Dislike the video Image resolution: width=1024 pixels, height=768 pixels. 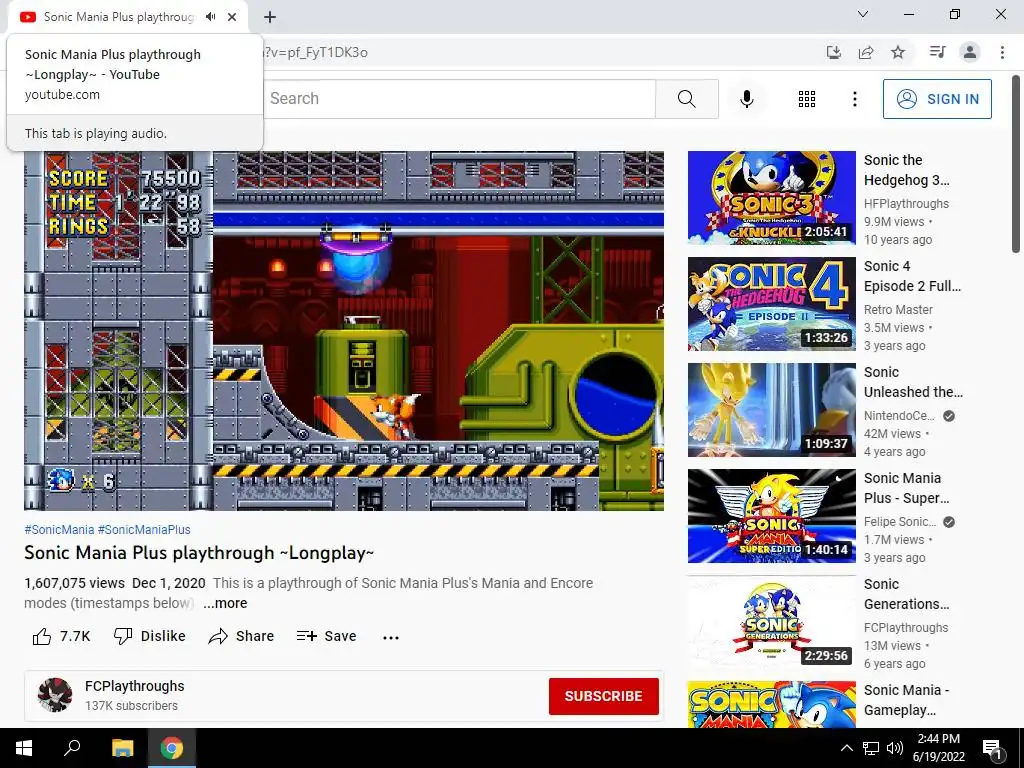coord(150,636)
